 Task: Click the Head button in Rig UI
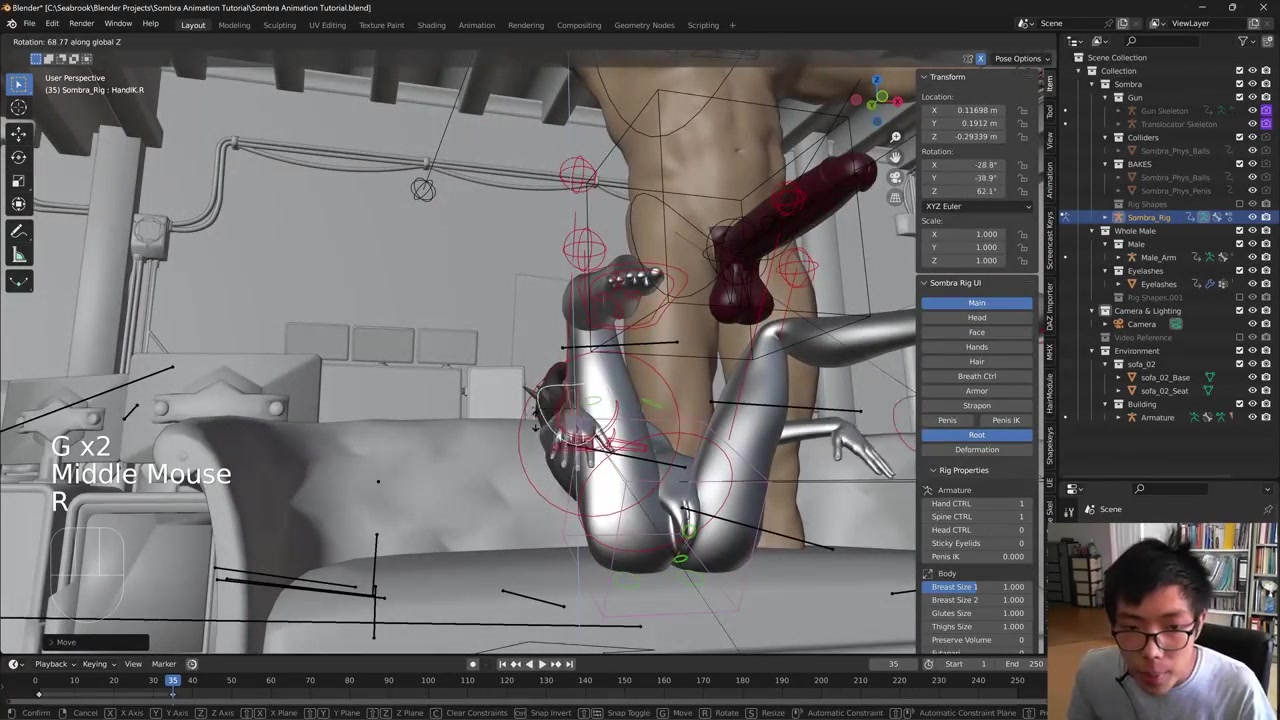(x=976, y=318)
